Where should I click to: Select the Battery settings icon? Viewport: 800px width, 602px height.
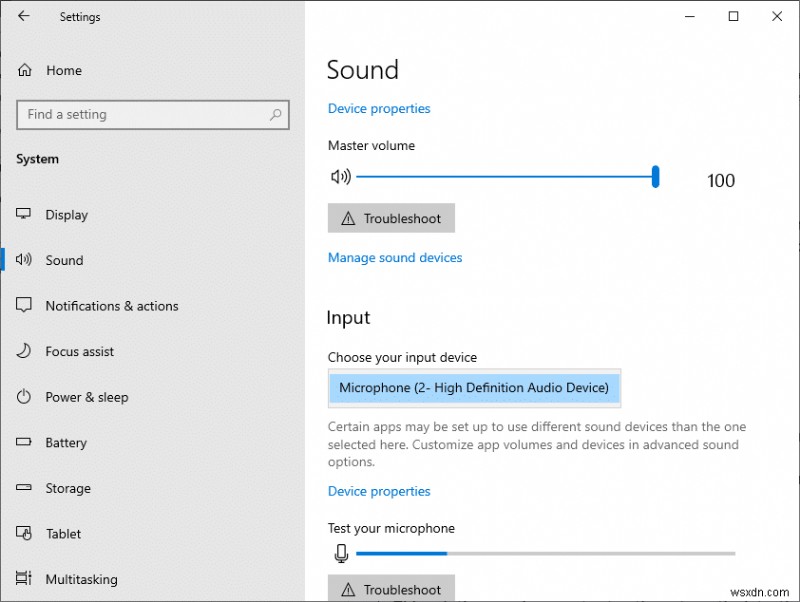23,443
